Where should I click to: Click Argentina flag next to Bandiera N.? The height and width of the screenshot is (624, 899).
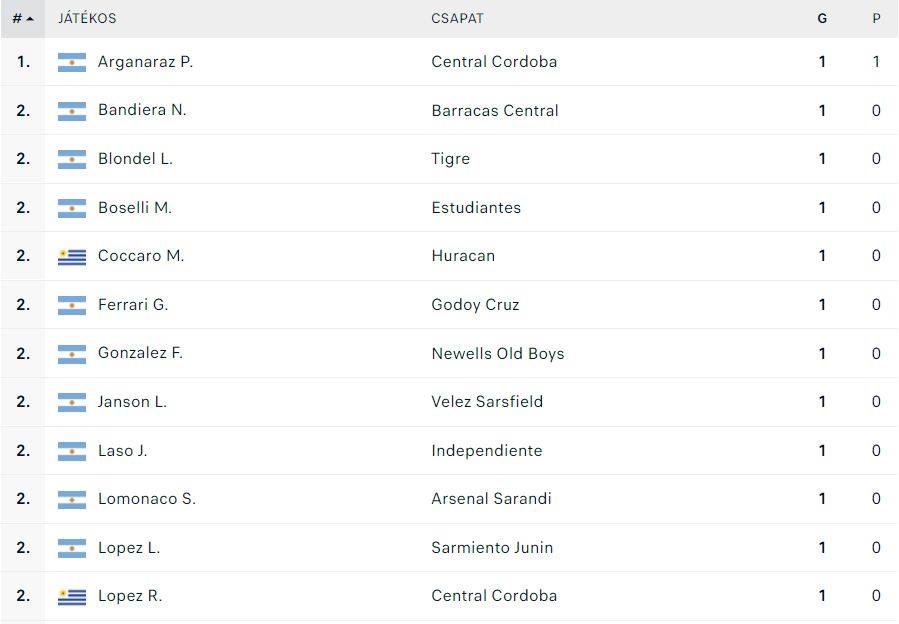(72, 111)
